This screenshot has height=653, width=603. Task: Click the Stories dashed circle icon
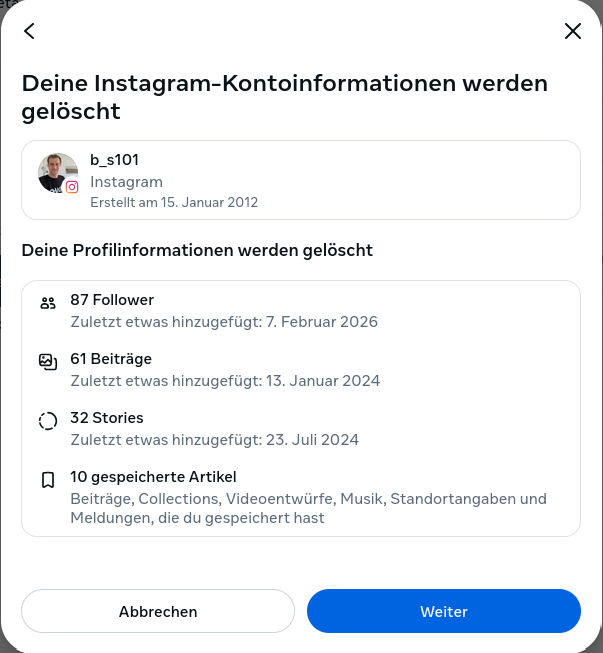tap(48, 421)
